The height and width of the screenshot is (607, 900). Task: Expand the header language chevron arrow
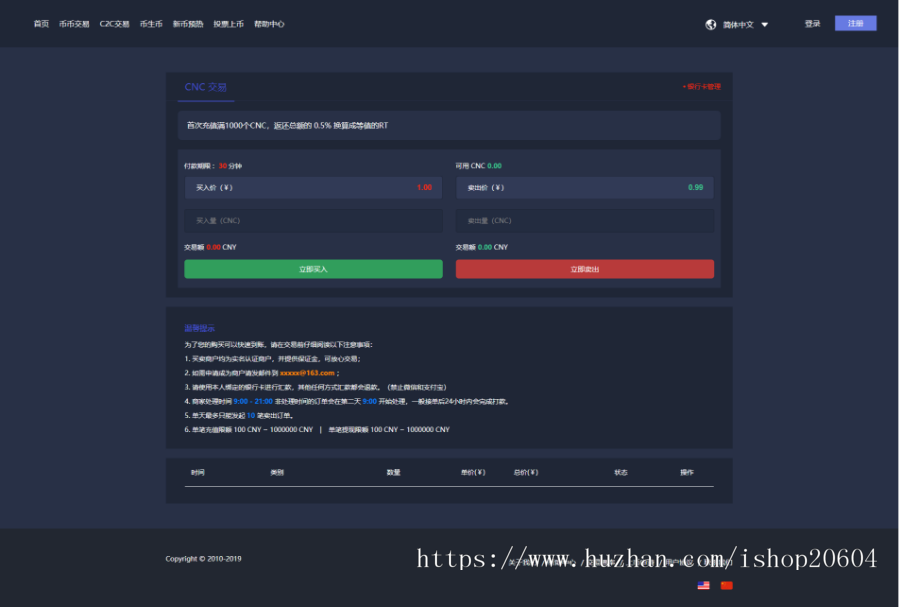click(766, 24)
